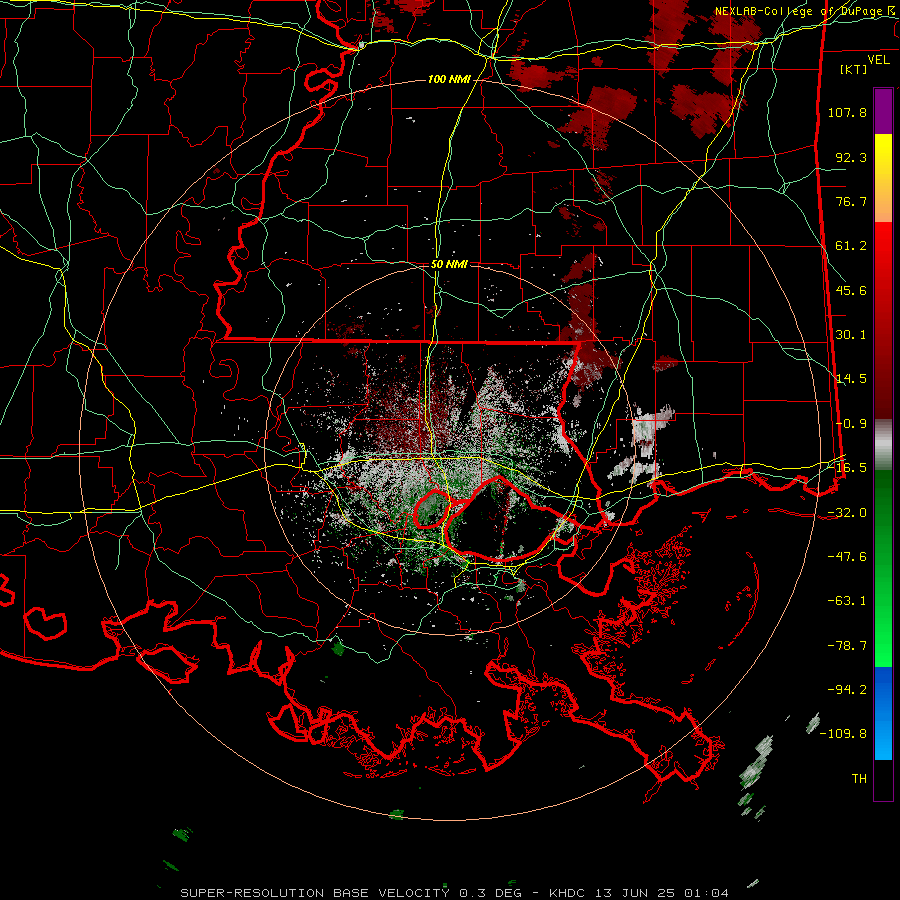Select the 92.3 scale value
The width and height of the screenshot is (900, 900).
click(x=851, y=157)
